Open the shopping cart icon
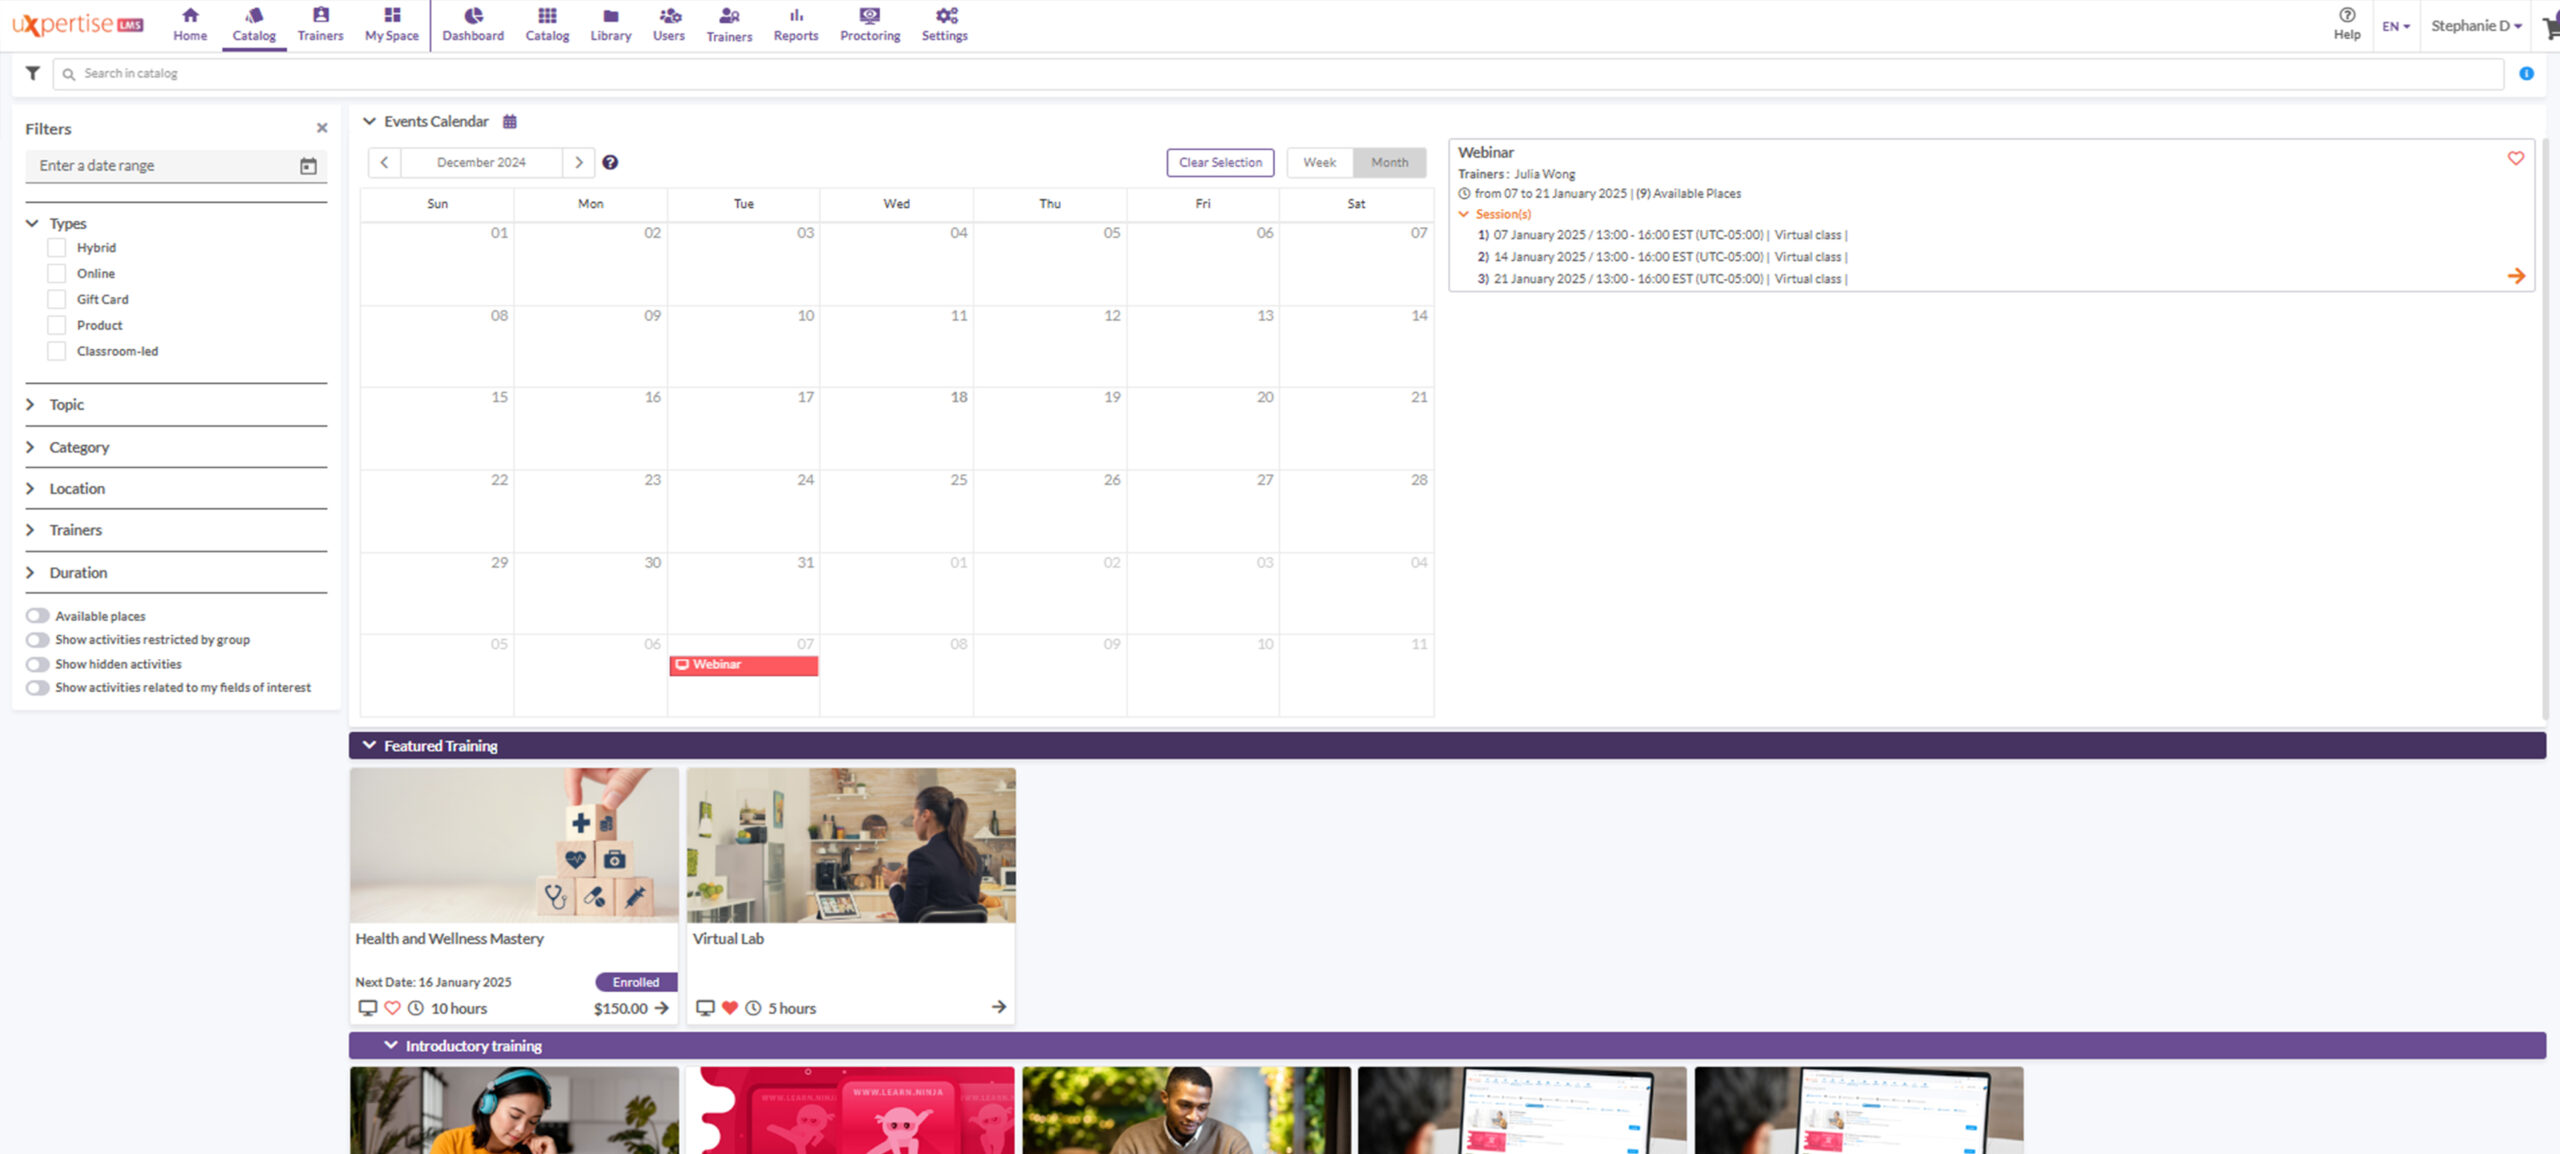The height and width of the screenshot is (1154, 2560). click(x=2551, y=27)
